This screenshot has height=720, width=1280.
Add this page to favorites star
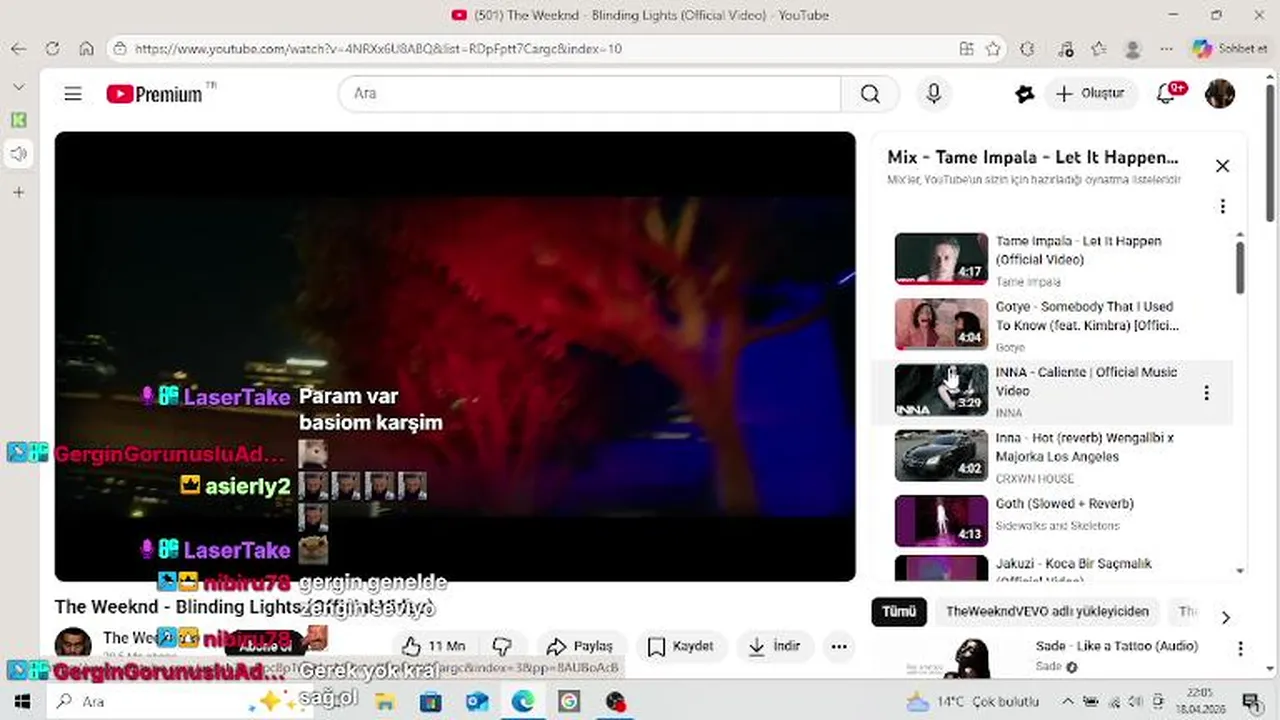pos(993,48)
